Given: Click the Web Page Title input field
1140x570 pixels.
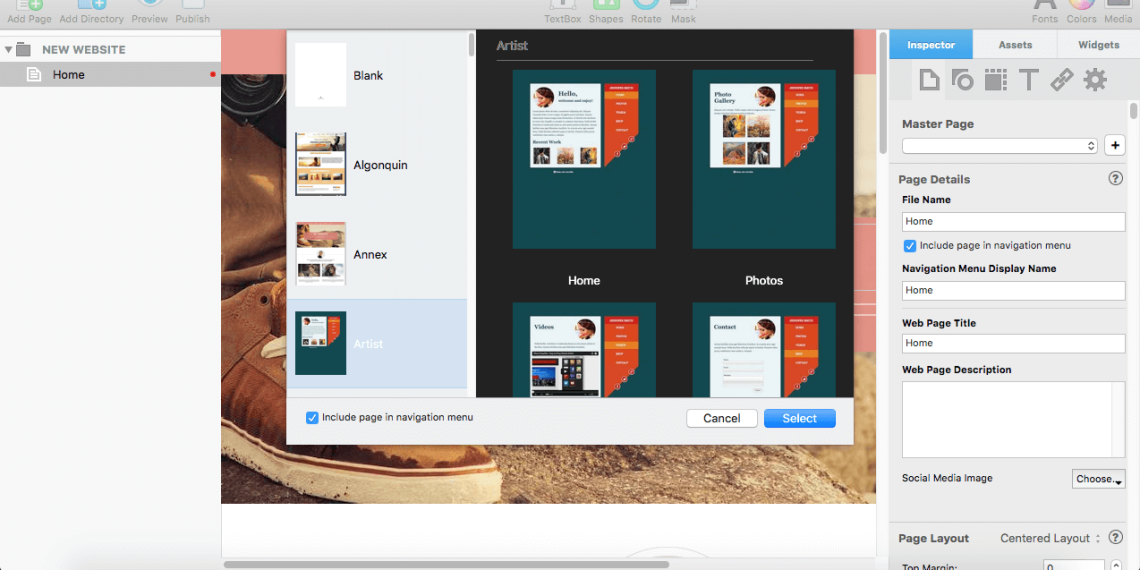Looking at the screenshot, I should point(1013,343).
